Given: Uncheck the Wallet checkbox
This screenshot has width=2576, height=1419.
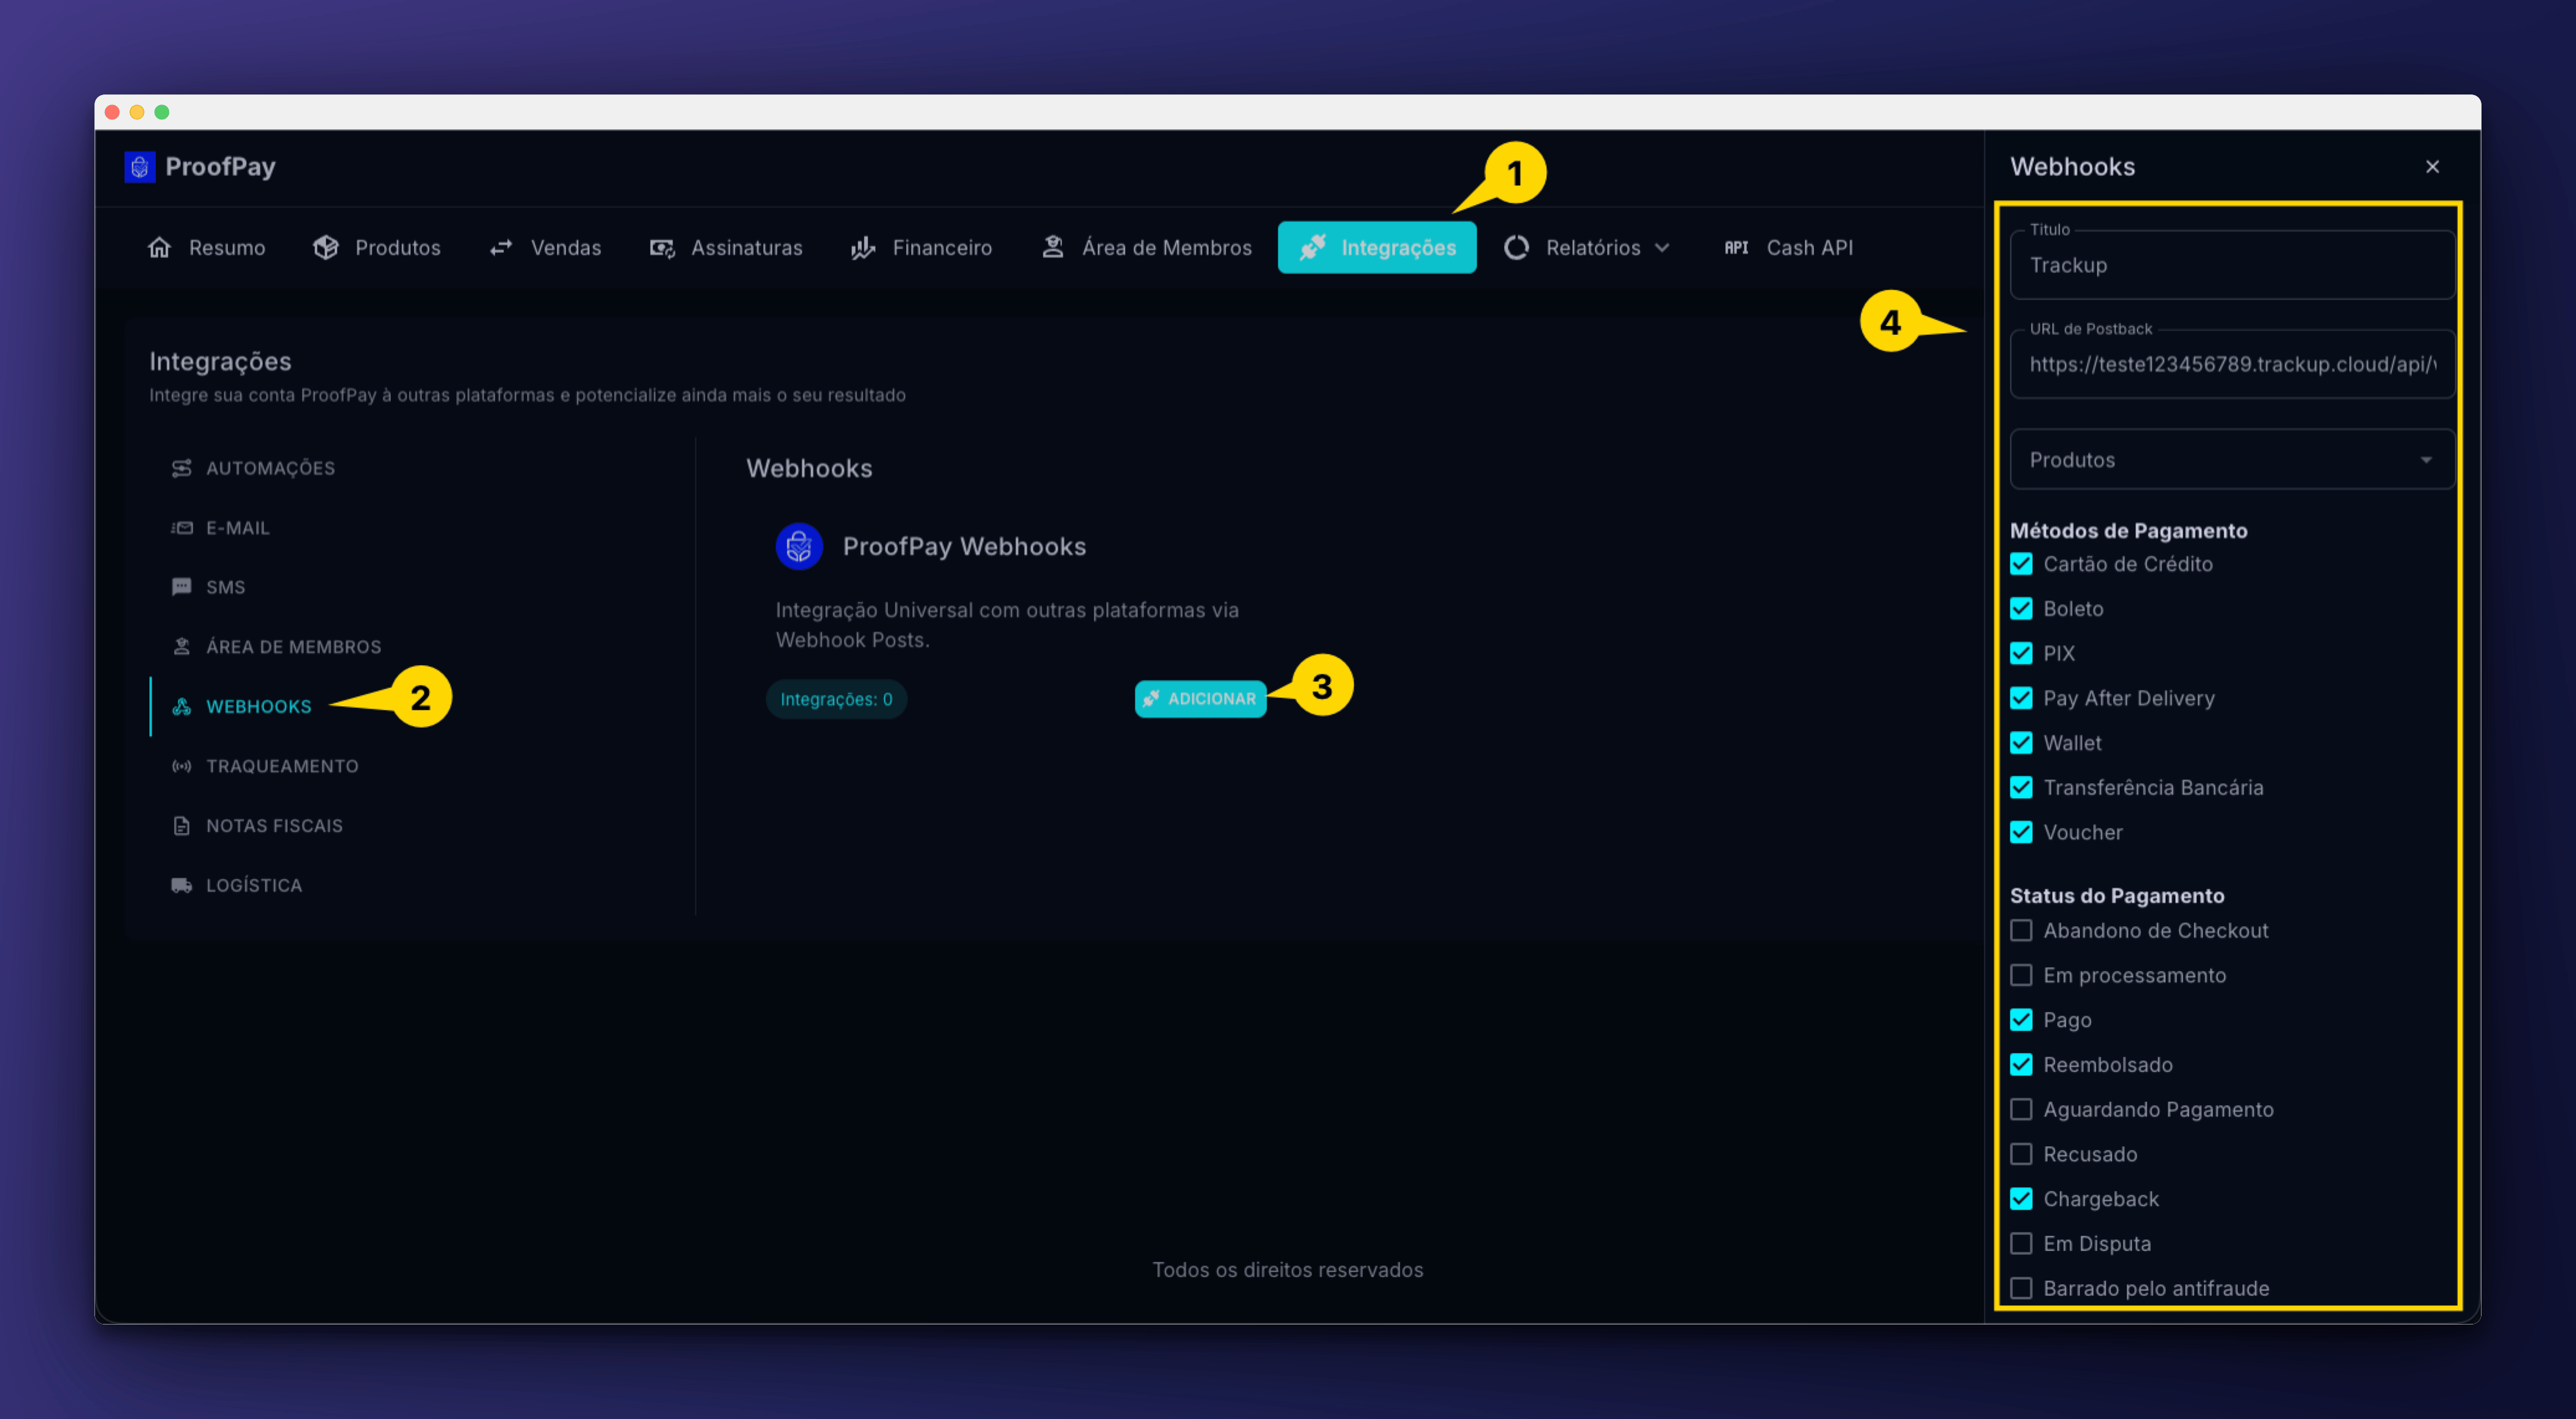Looking at the screenshot, I should pyautogui.click(x=2021, y=743).
